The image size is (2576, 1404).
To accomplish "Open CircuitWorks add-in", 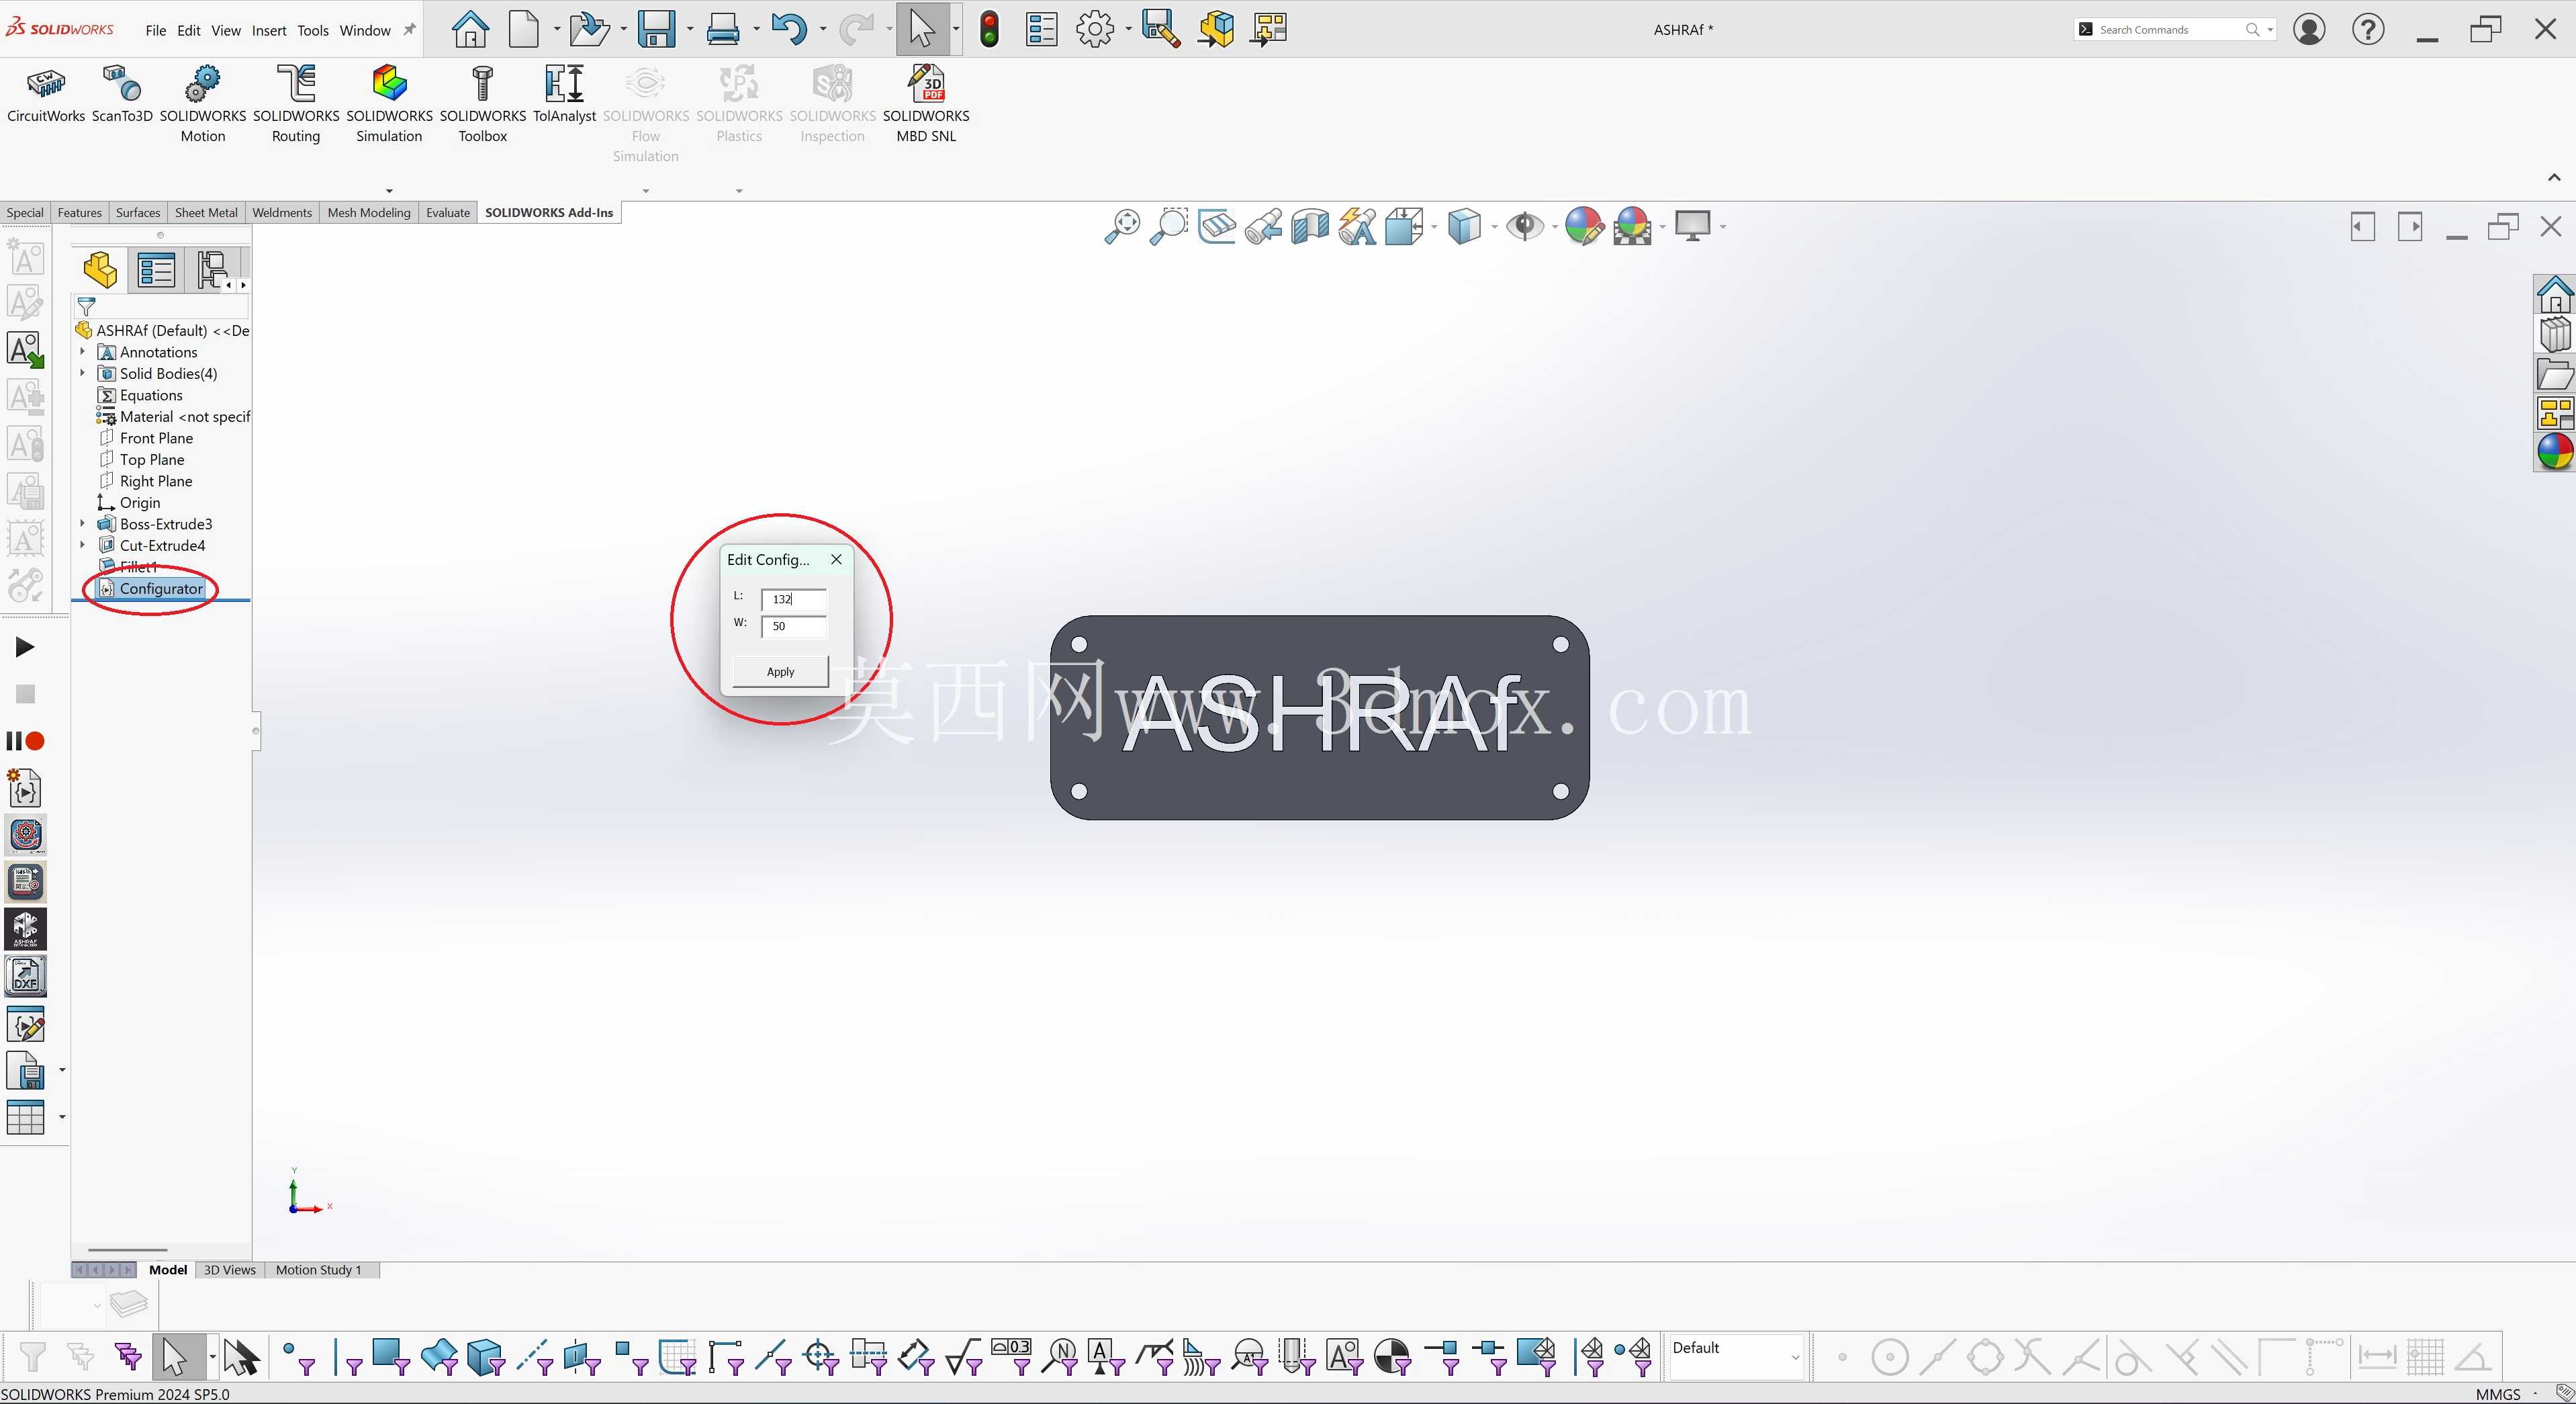I will click(46, 96).
